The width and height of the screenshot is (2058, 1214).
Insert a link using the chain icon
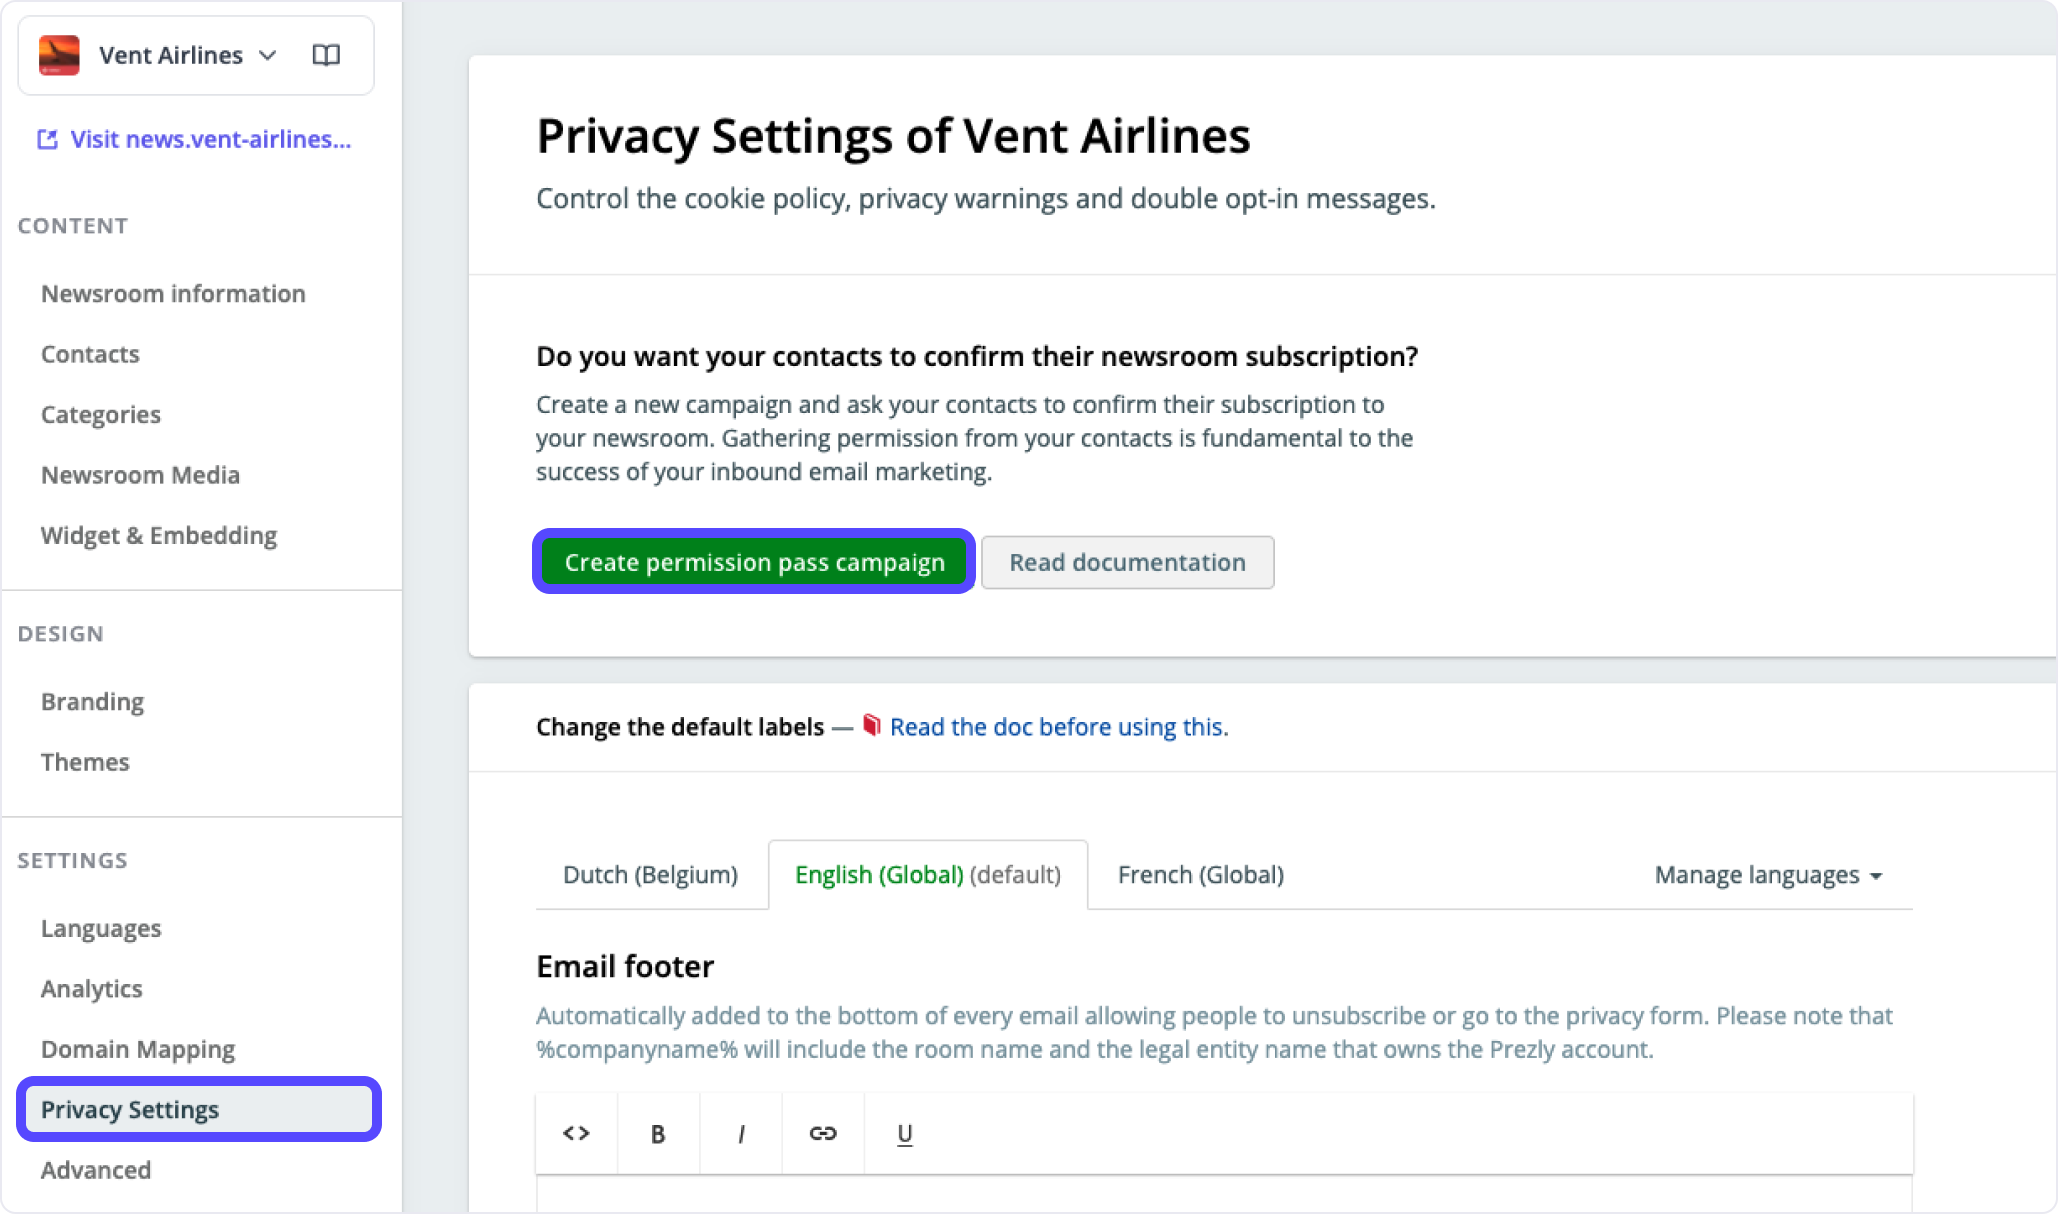point(823,1133)
